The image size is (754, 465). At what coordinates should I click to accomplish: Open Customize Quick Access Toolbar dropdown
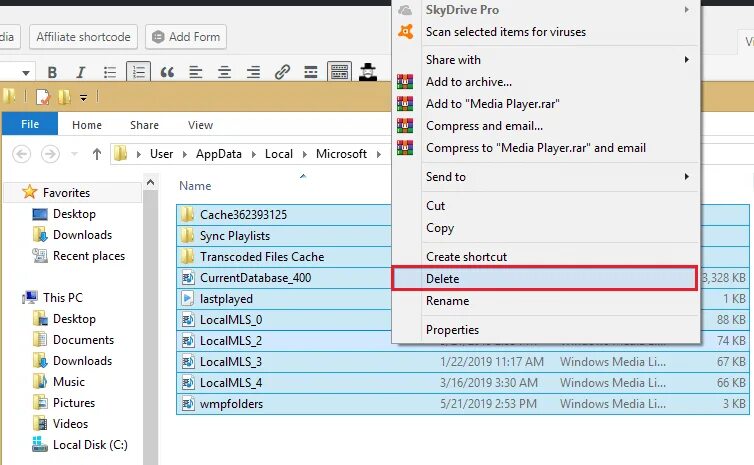(83, 98)
